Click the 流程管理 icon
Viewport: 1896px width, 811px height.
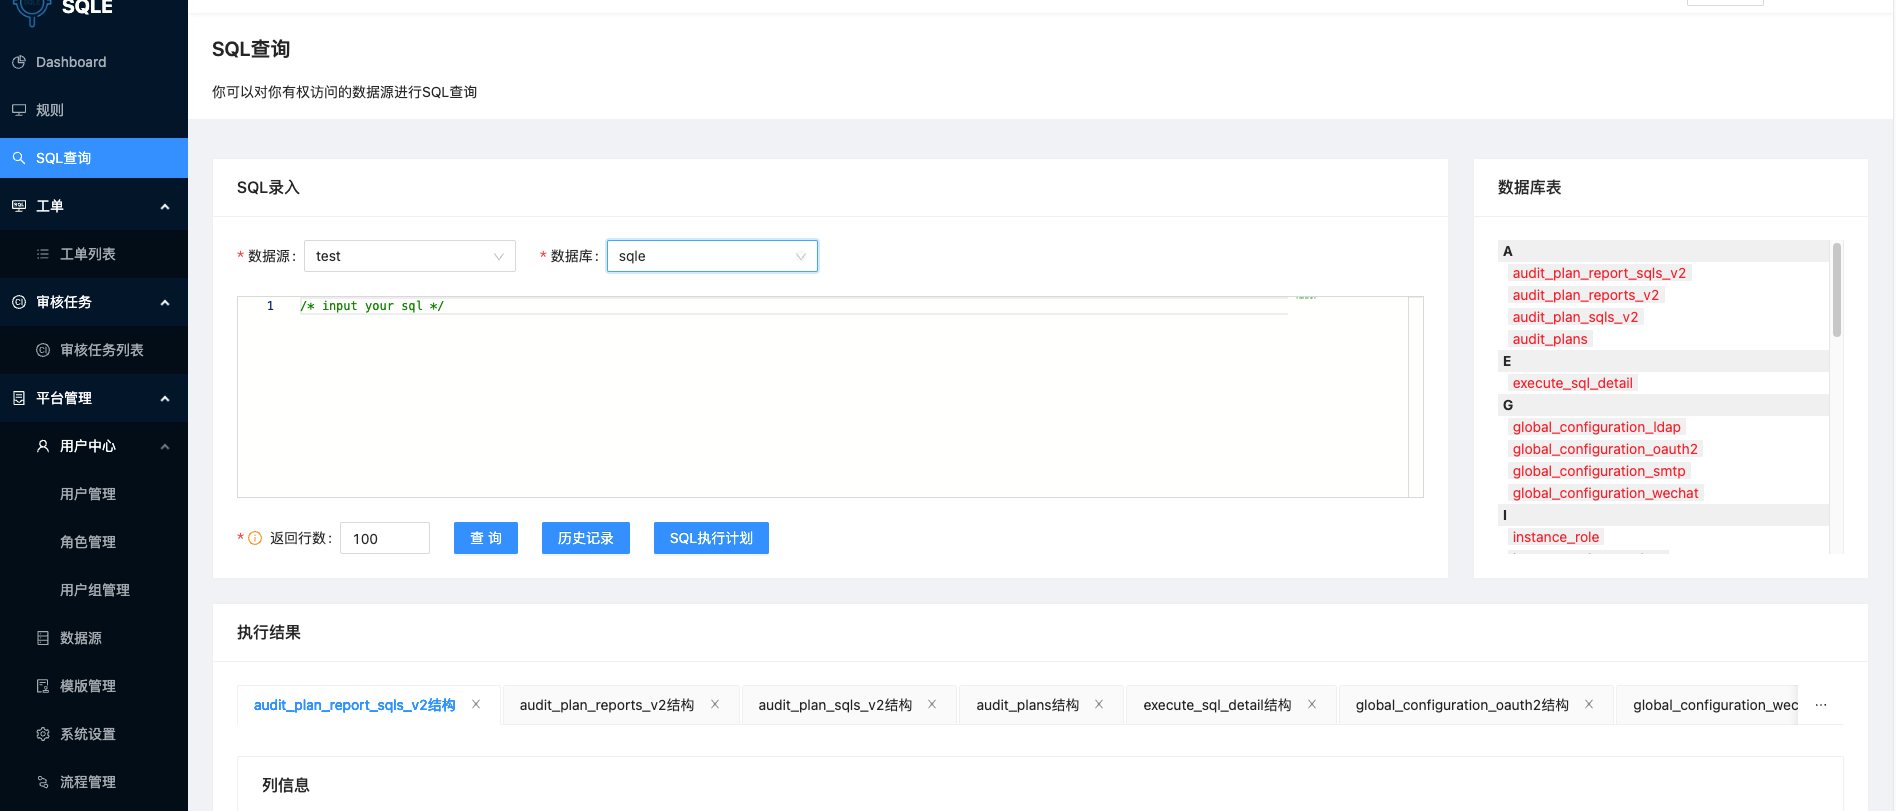(43, 782)
